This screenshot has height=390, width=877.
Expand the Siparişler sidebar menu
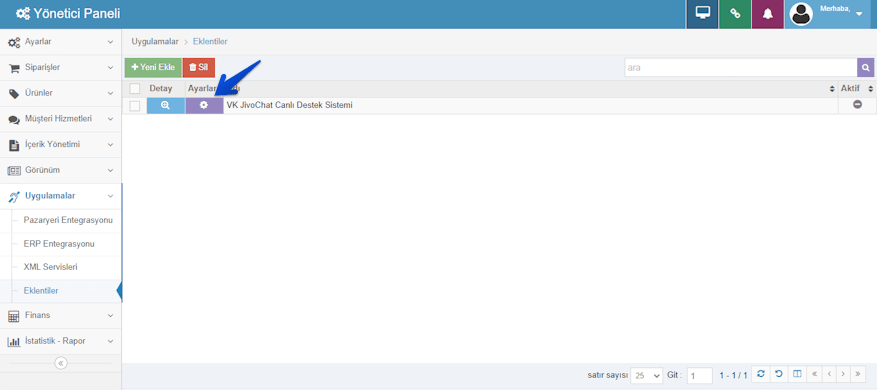tap(60, 68)
